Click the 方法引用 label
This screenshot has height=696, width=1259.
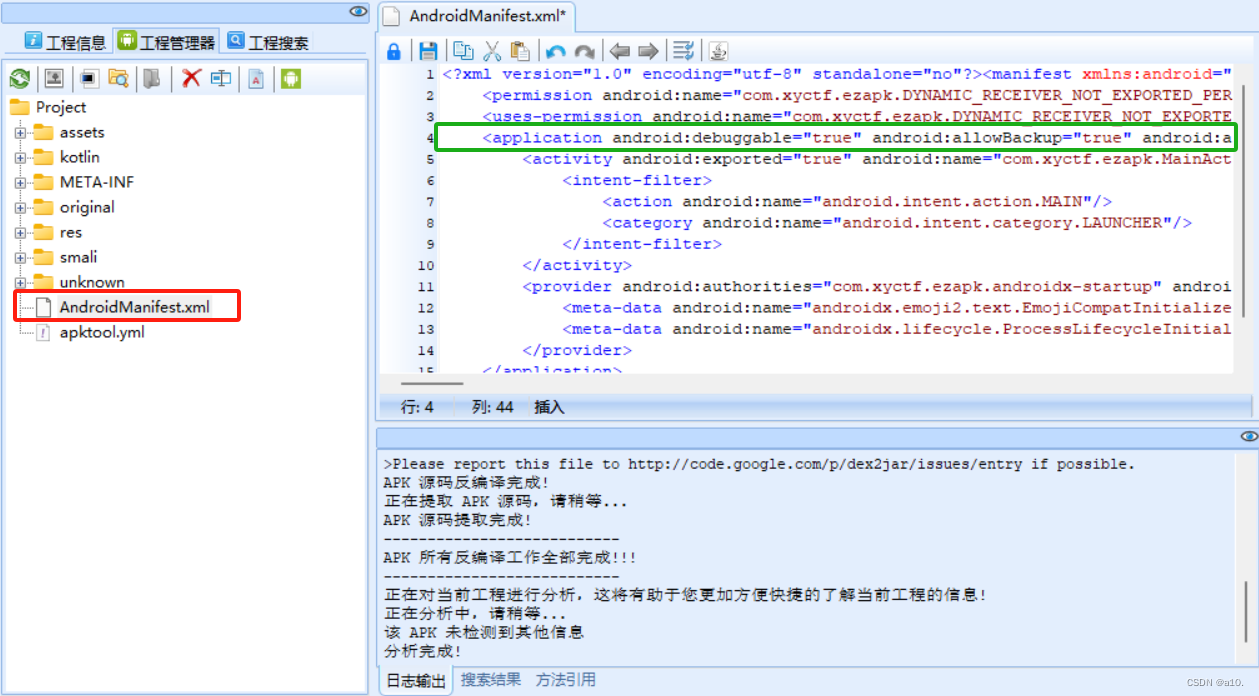coord(566,679)
